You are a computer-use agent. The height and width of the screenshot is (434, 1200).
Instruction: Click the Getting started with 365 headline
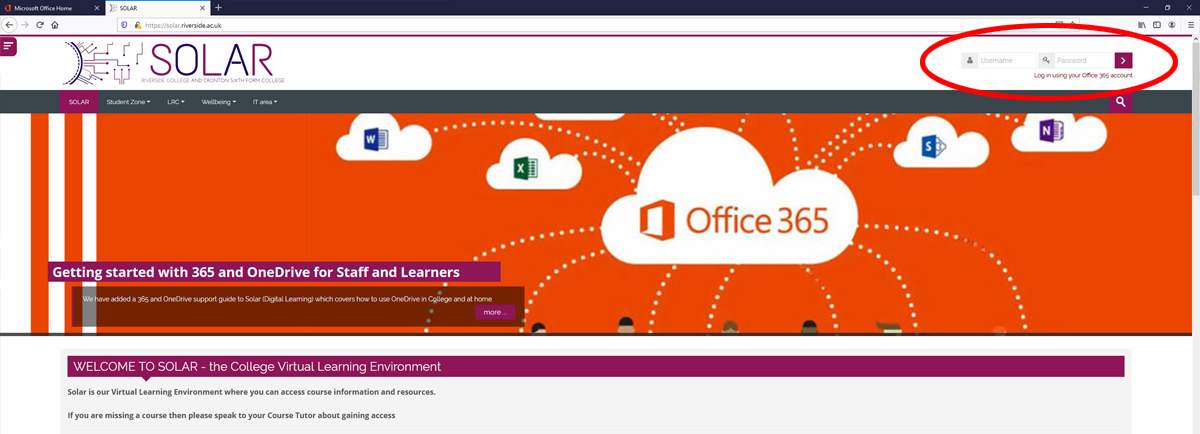point(256,271)
